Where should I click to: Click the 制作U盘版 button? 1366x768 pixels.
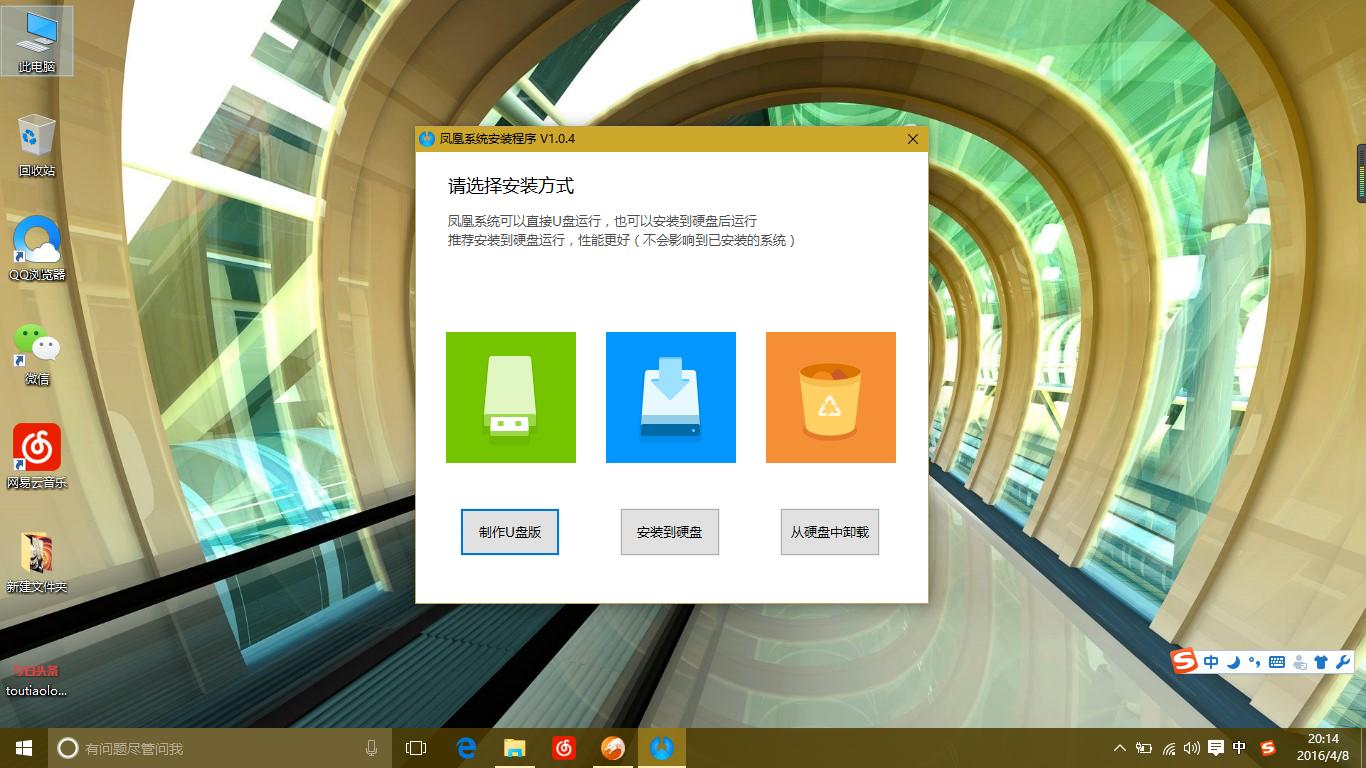click(510, 532)
